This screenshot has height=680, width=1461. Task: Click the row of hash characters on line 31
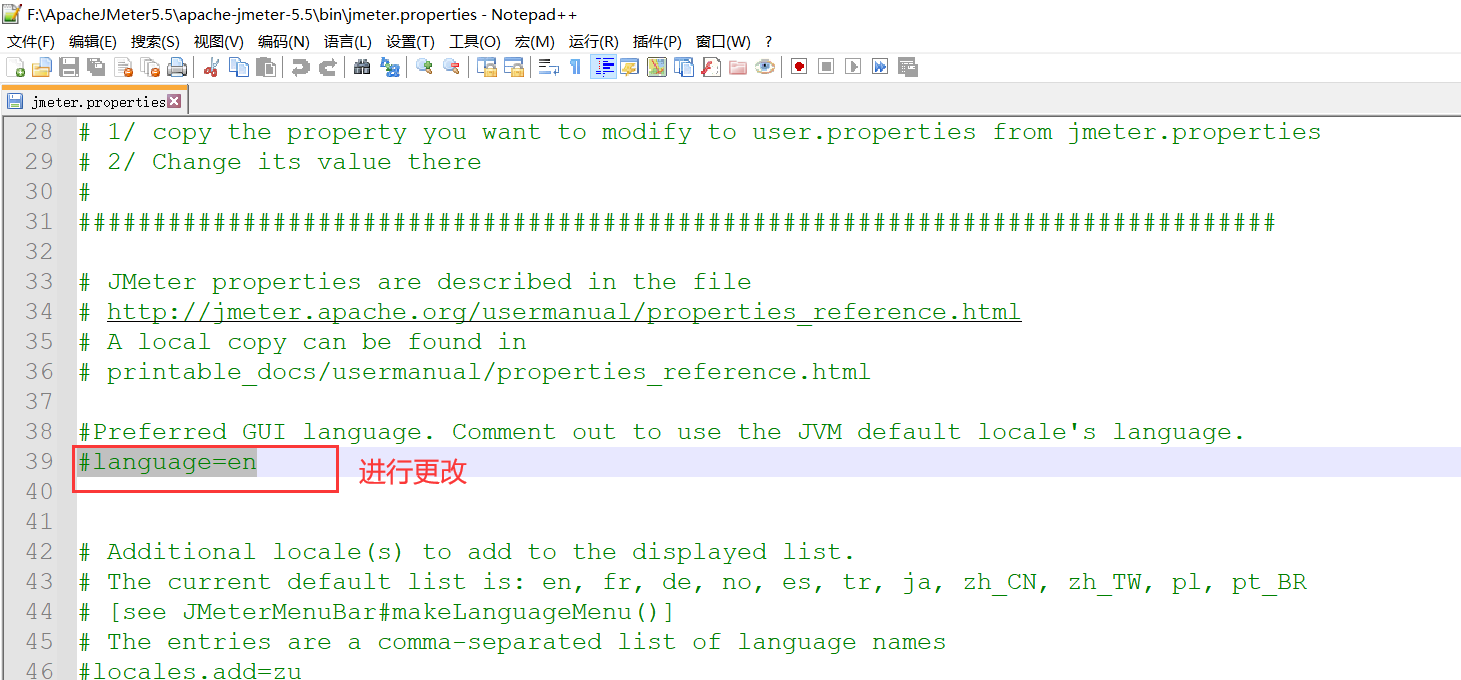(x=677, y=222)
